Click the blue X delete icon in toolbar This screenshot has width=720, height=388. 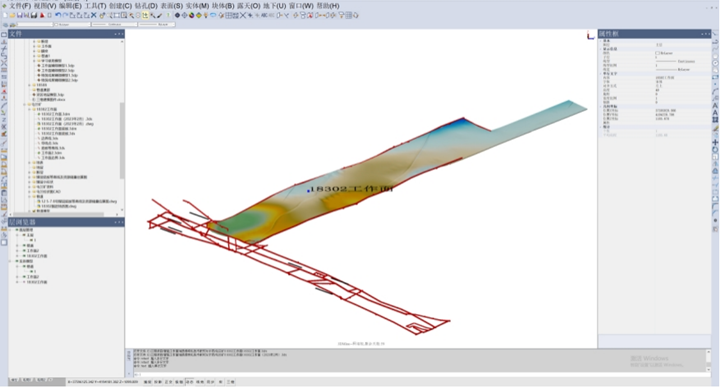click(94, 15)
